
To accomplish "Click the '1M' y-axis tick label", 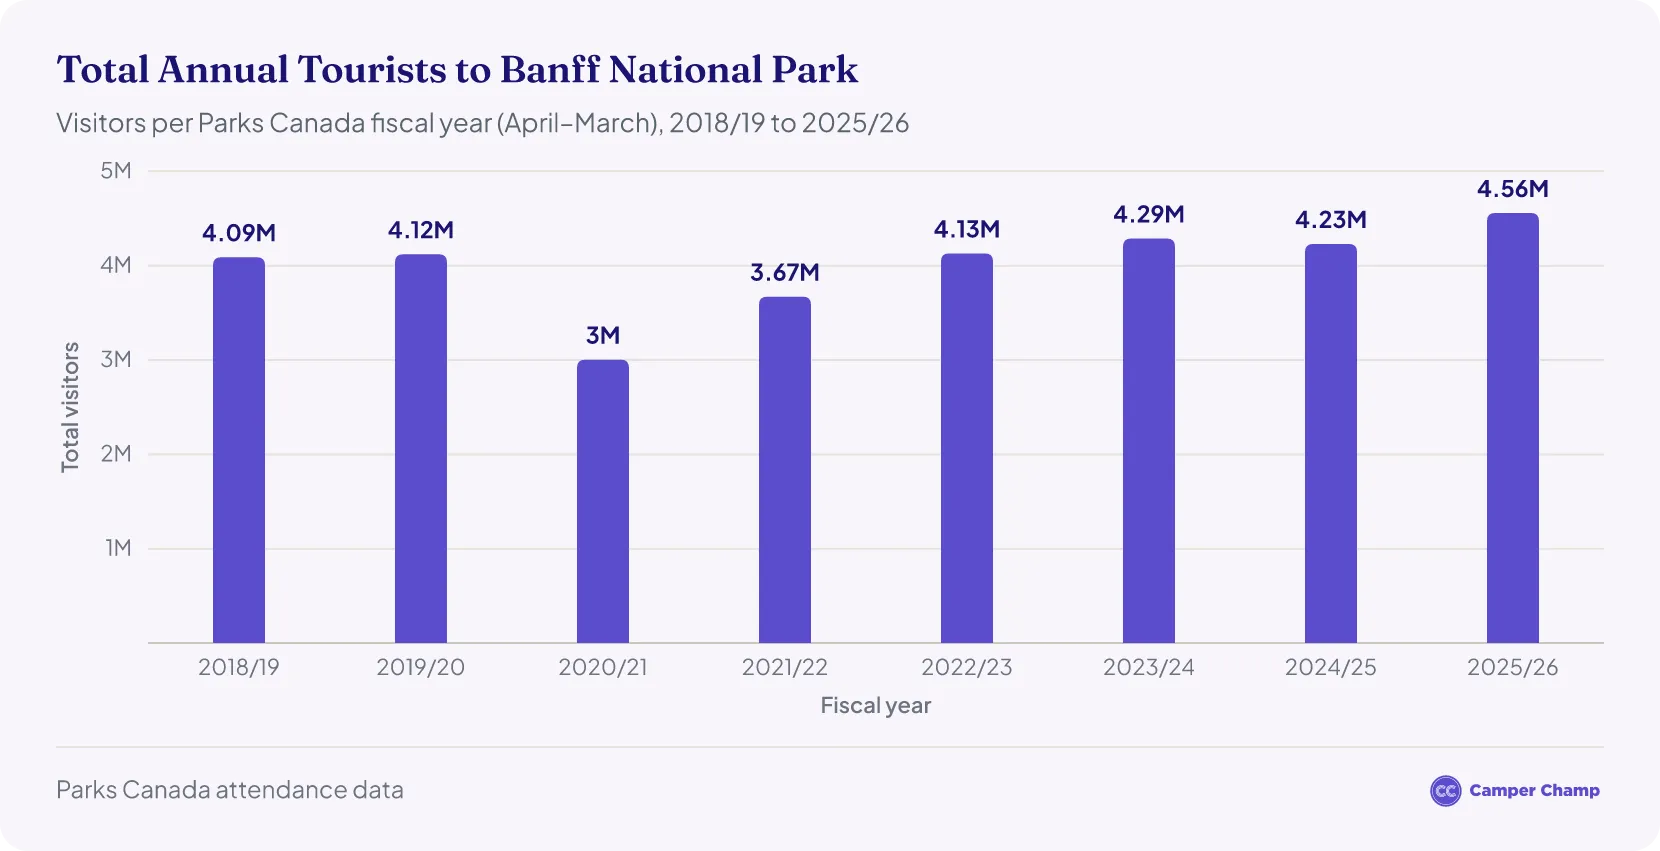I will click(119, 548).
